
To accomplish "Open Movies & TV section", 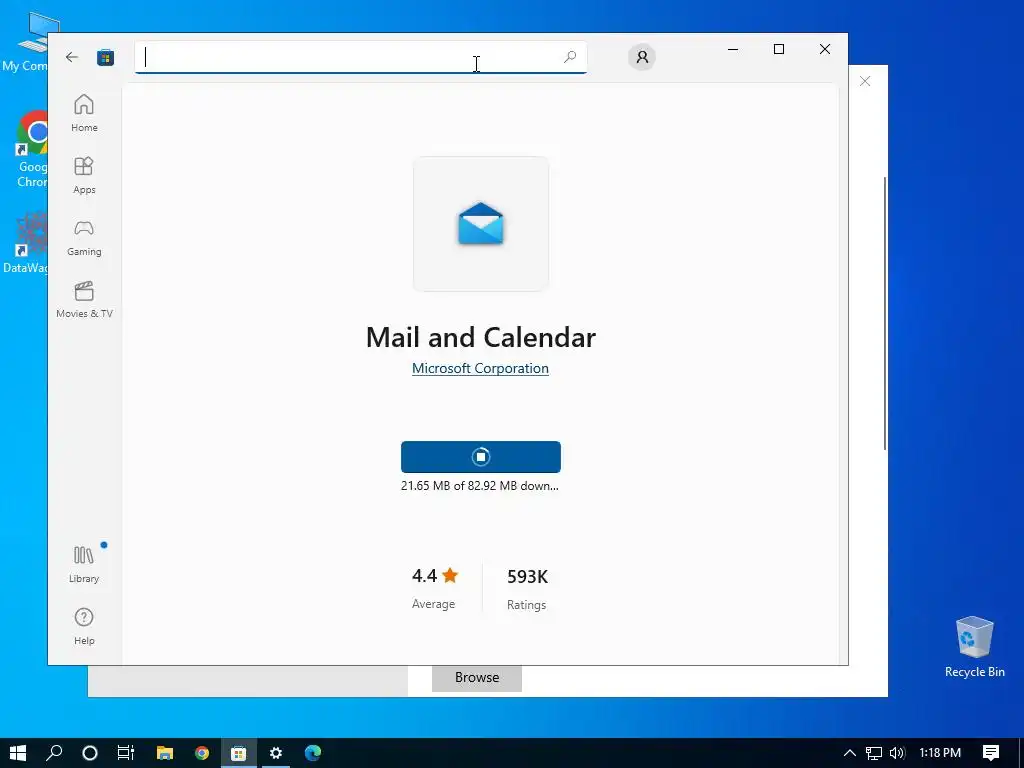I will click(x=84, y=299).
